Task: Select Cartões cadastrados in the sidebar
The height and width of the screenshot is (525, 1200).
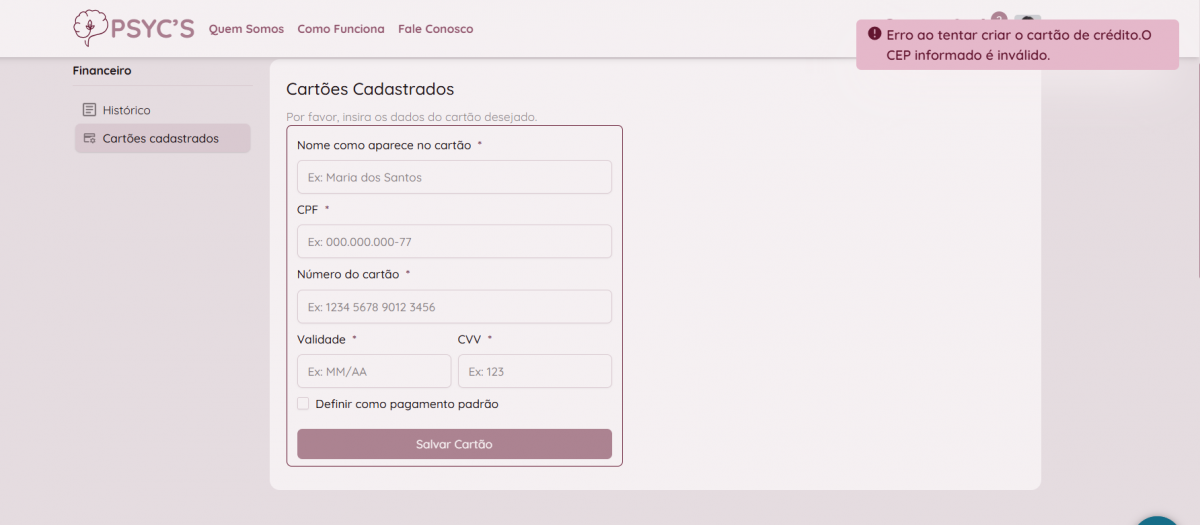Action: click(x=162, y=139)
